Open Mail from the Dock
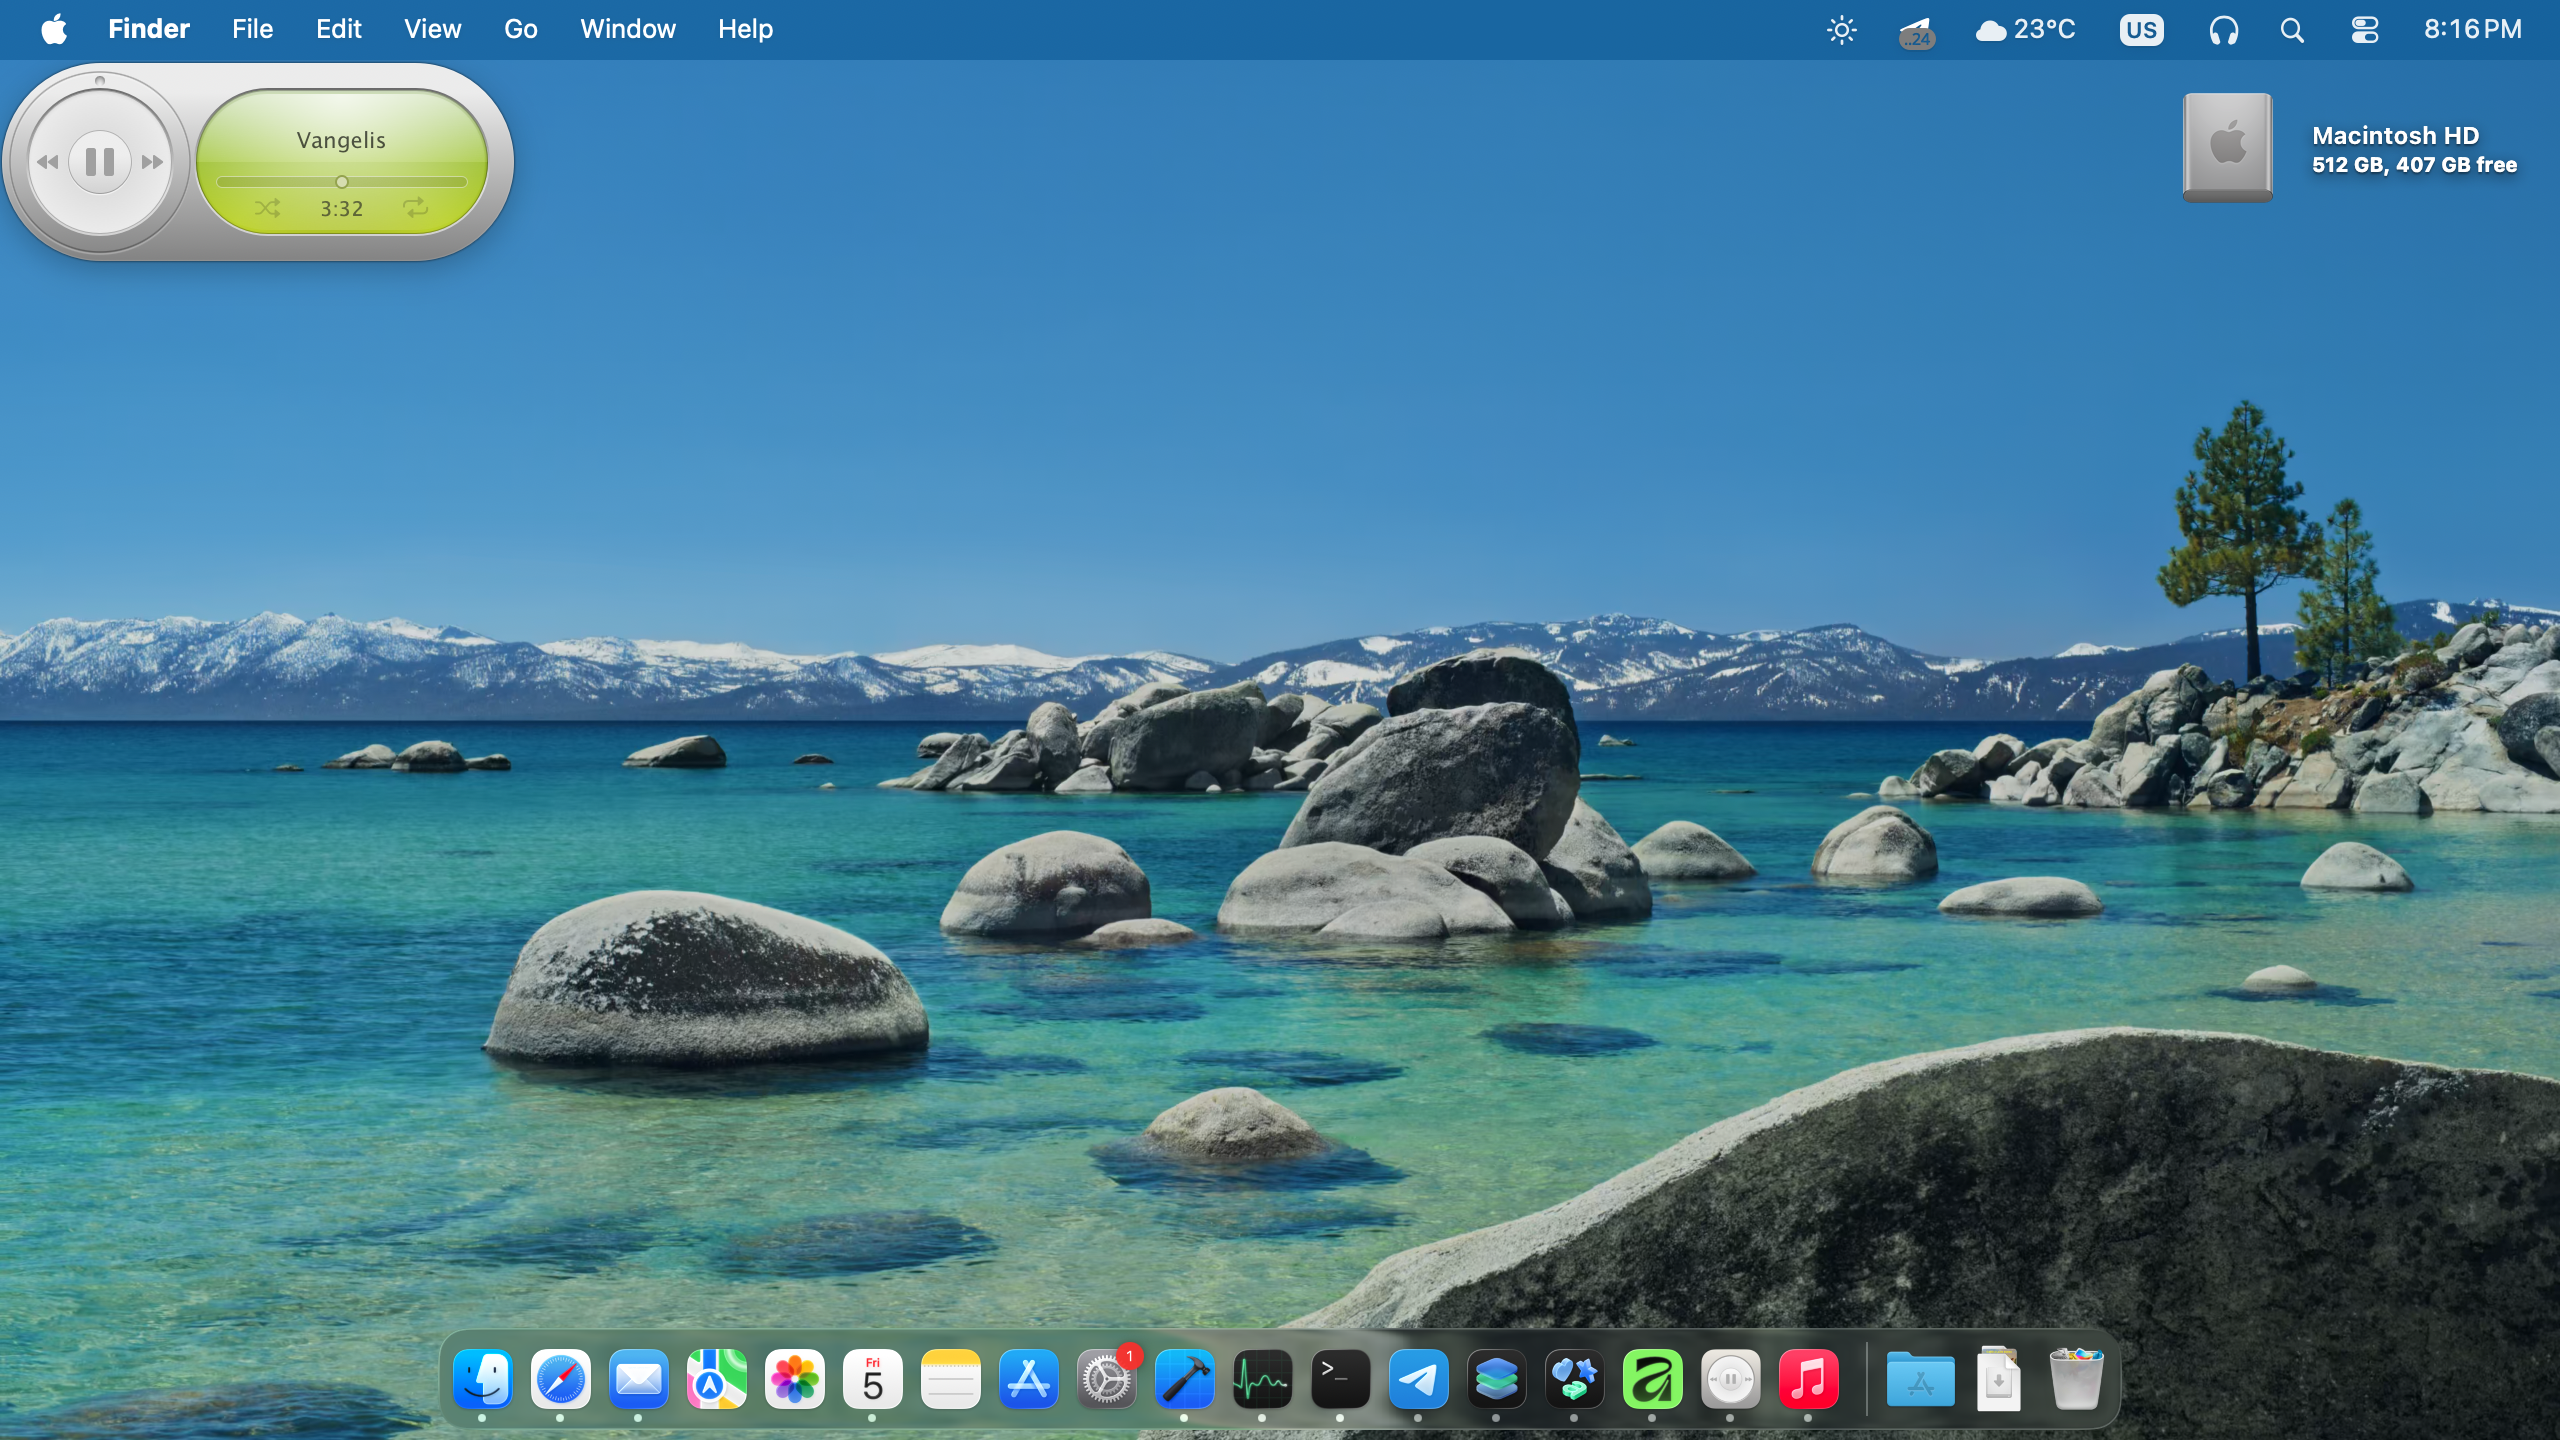The width and height of the screenshot is (2560, 1440). [x=638, y=1380]
